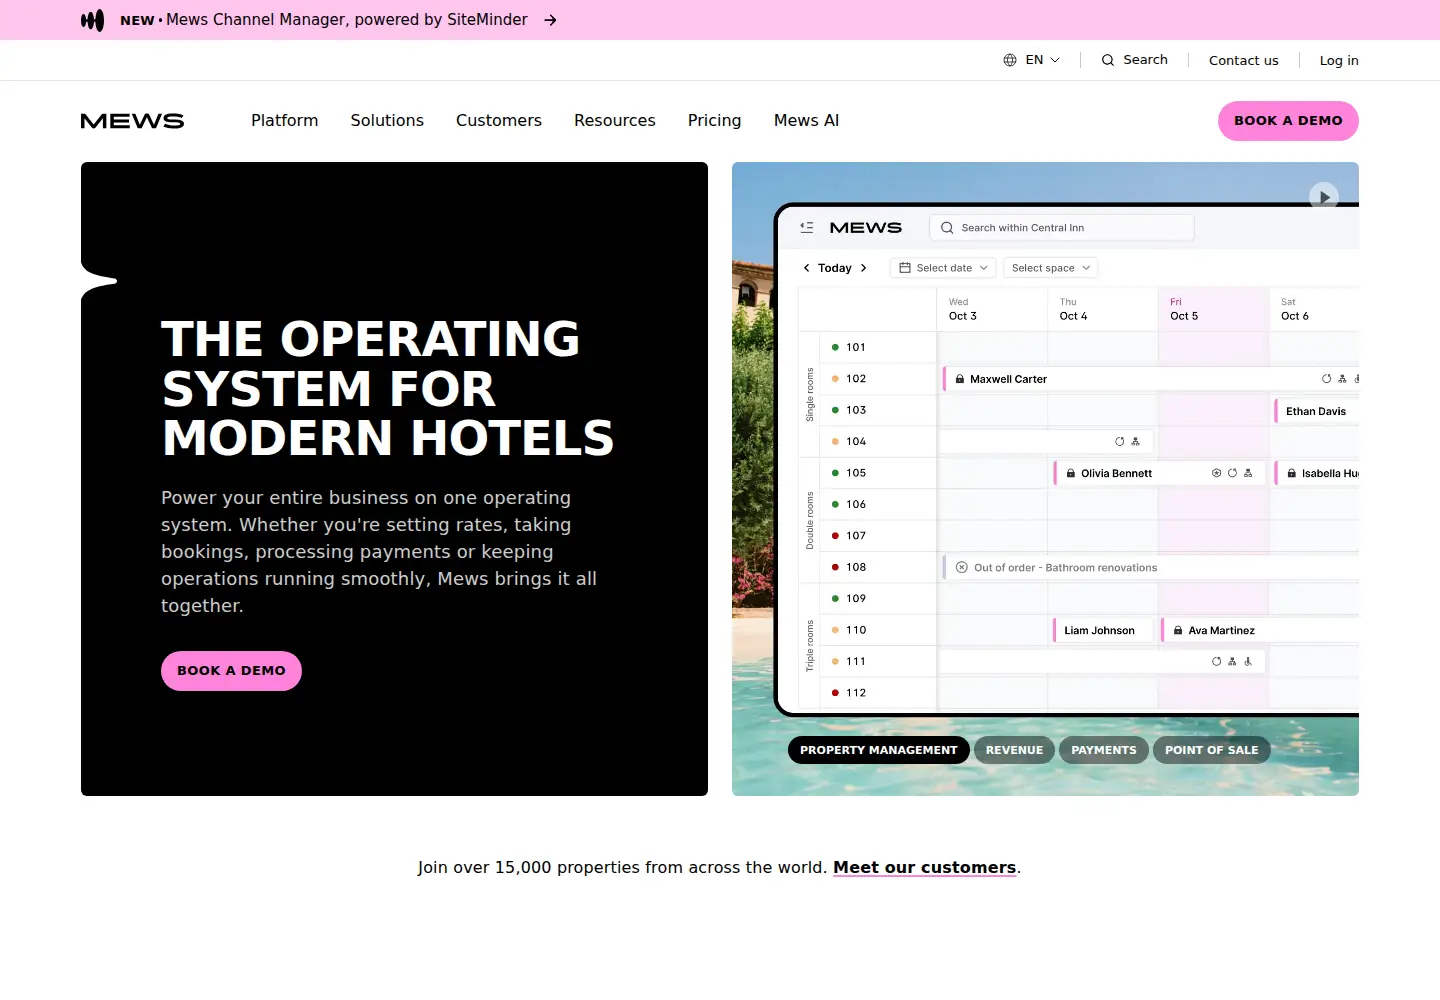The image size is (1440, 1000).
Task: Click the people icon on room 104 block
Action: (x=1135, y=441)
